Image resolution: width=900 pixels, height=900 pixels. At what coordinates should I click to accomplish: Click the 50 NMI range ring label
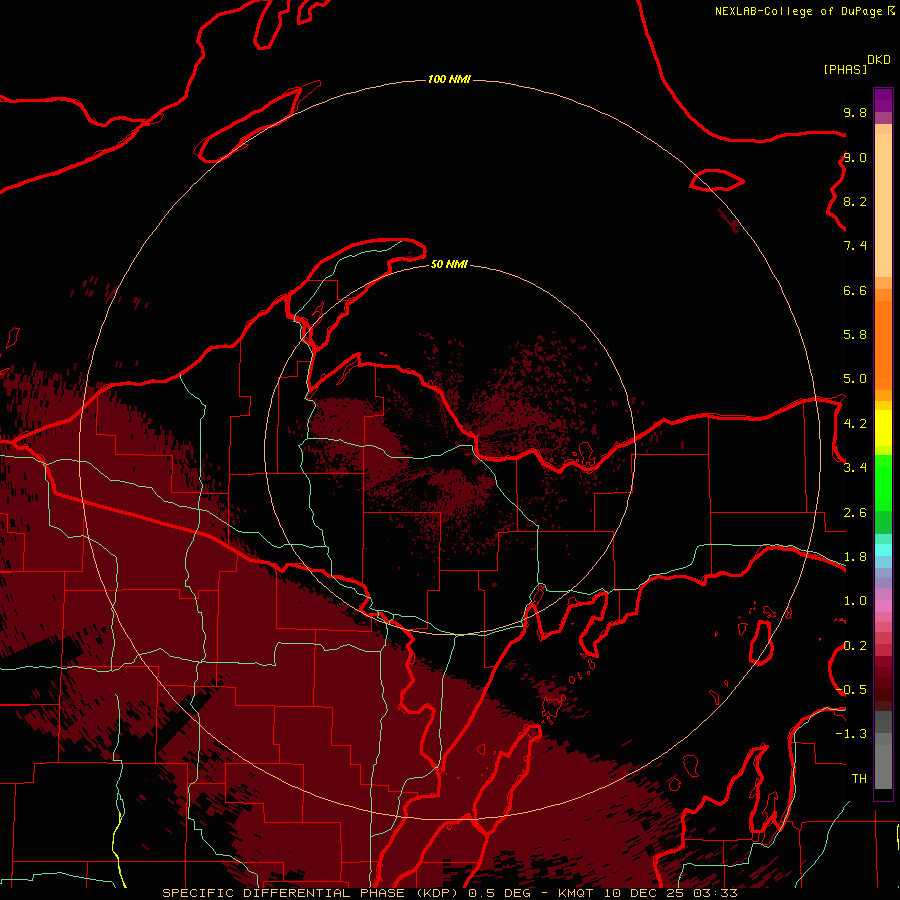click(449, 264)
